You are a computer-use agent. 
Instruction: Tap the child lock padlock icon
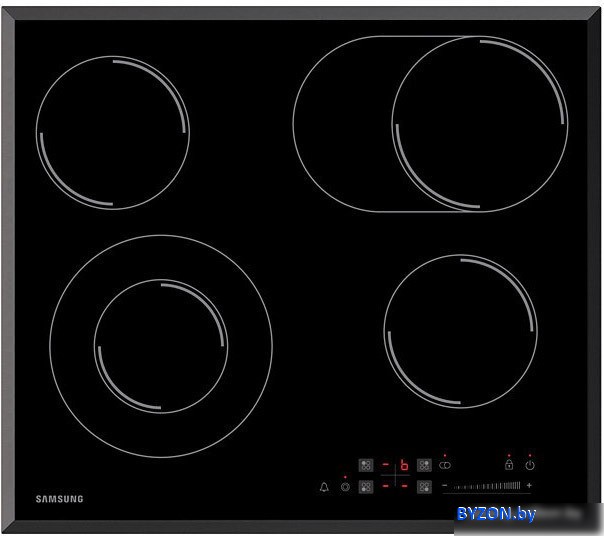pos(508,465)
